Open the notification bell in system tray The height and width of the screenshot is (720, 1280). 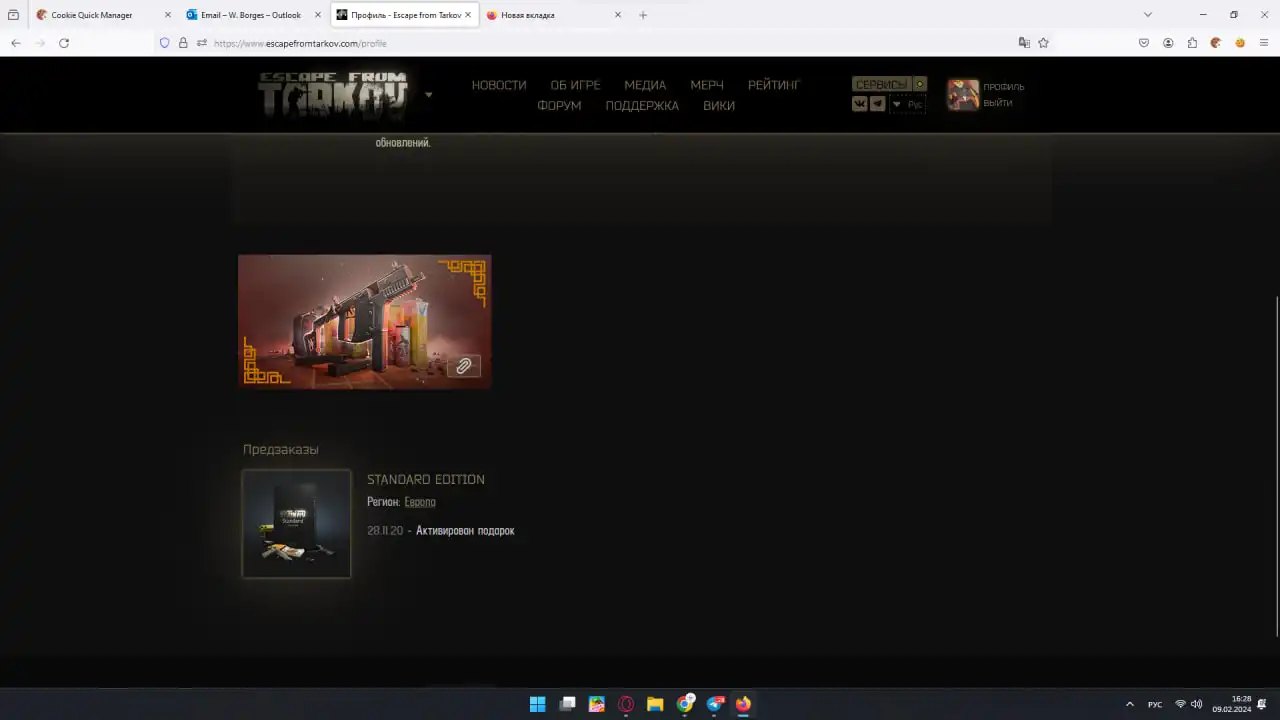tap(1262, 704)
